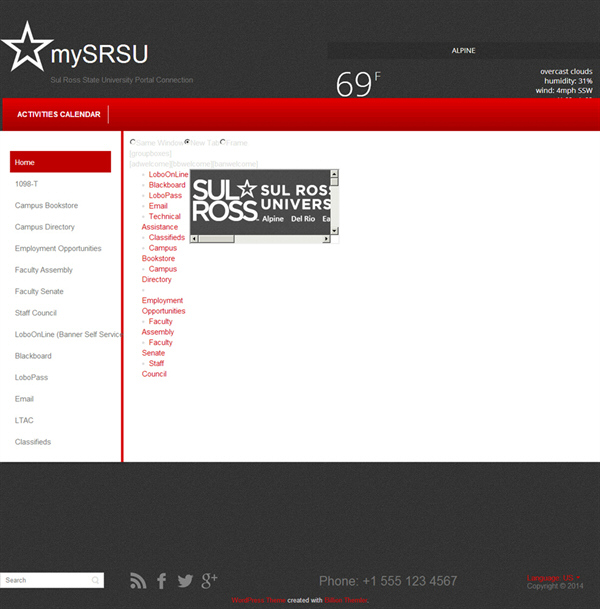Open the Twitter bird icon link
This screenshot has height=609, width=600.
pyautogui.click(x=185, y=581)
